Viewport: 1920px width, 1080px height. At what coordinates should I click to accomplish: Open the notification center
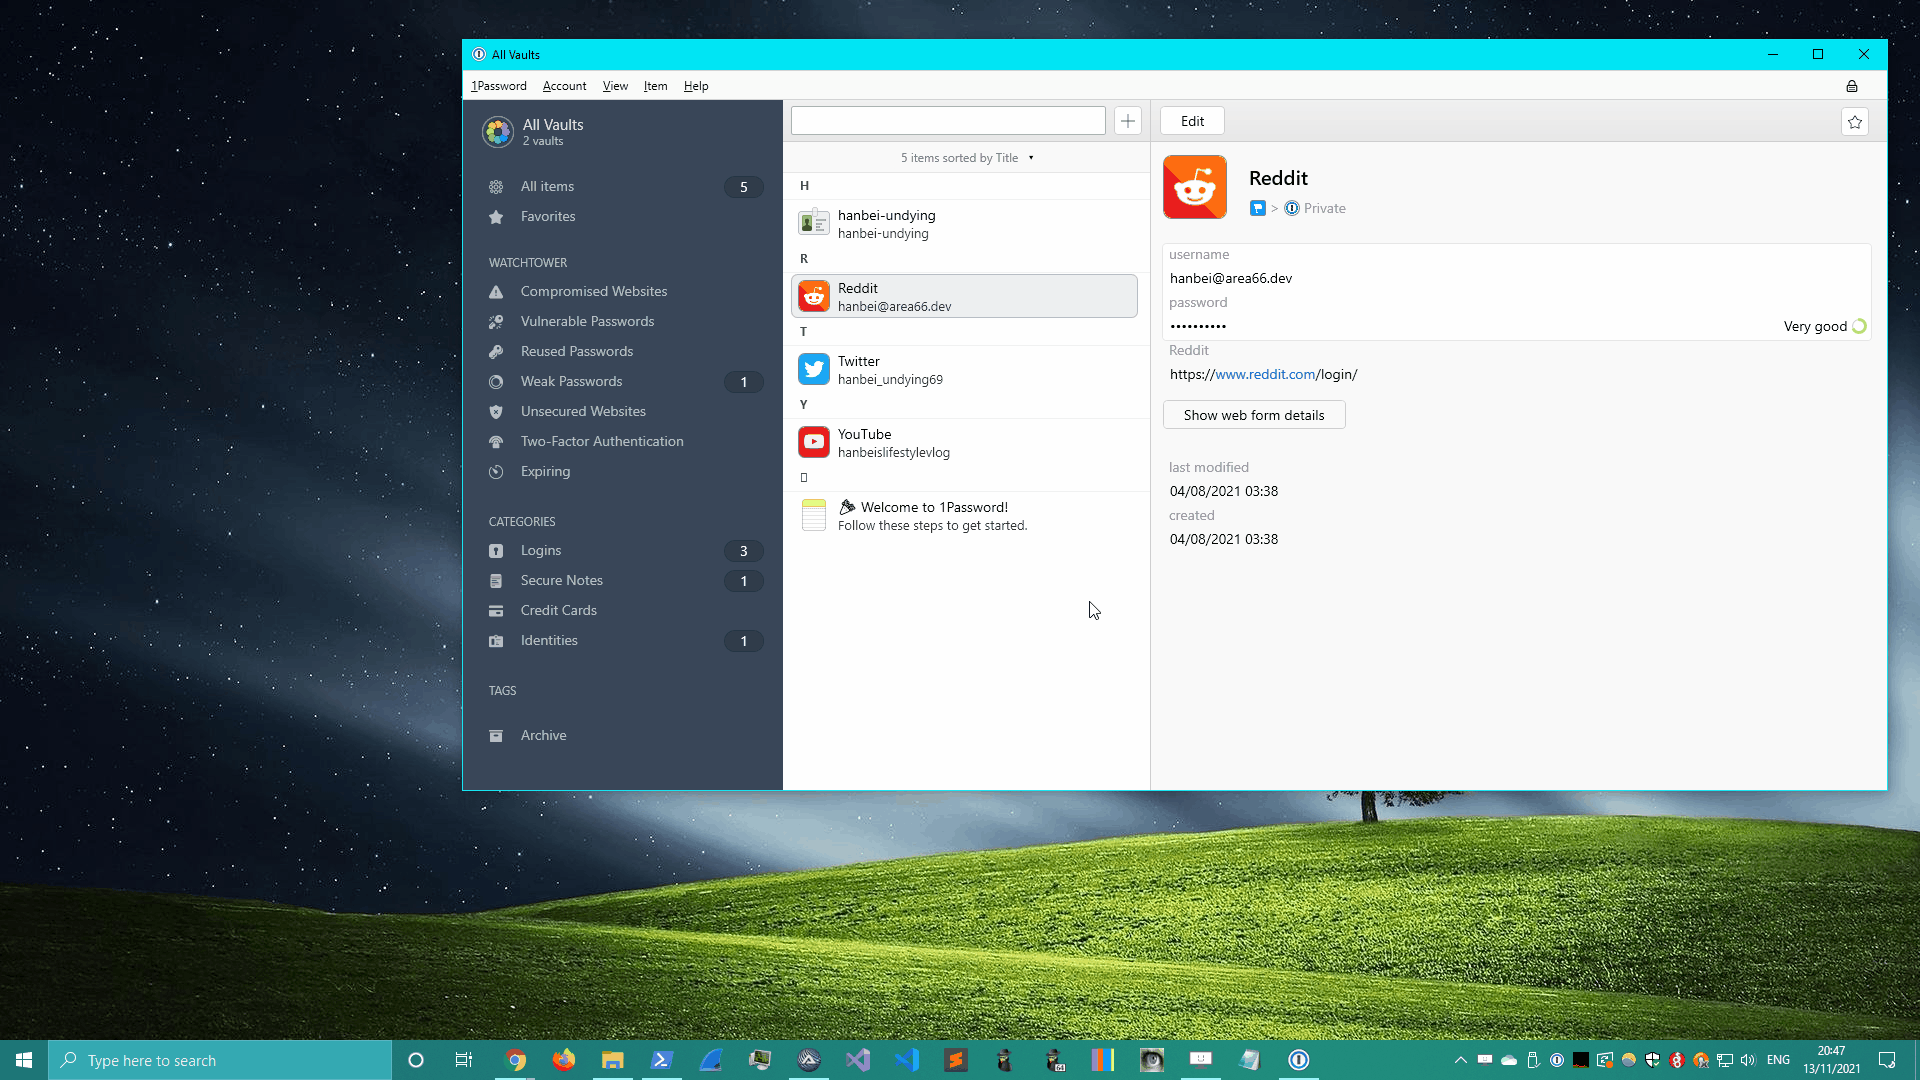tap(1887, 1060)
